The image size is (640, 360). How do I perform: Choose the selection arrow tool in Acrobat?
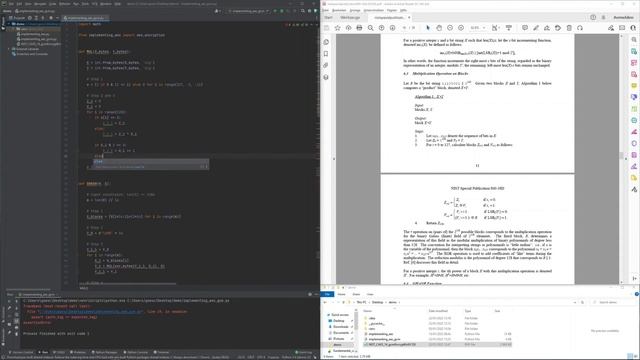tap(428, 28)
